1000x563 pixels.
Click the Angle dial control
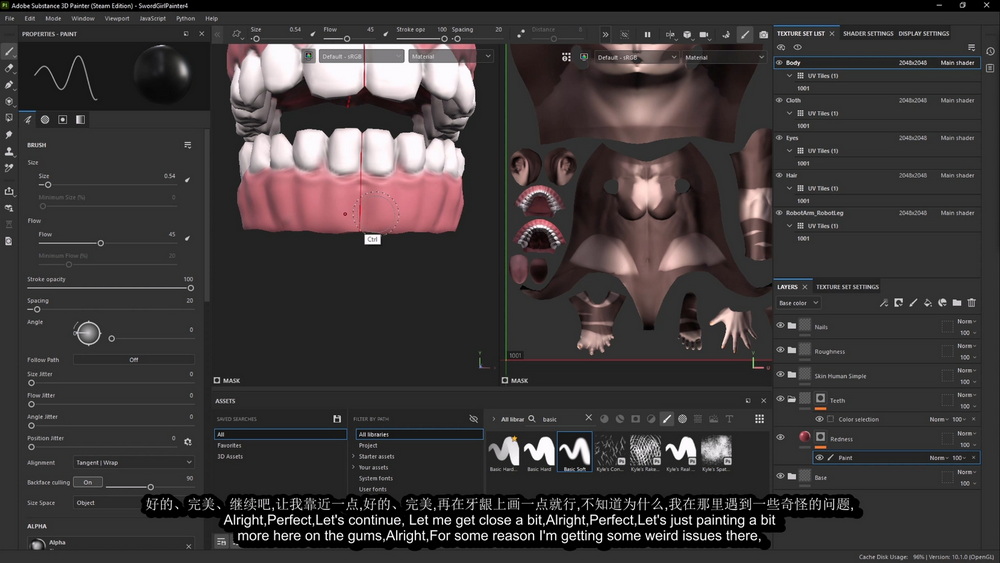88,333
